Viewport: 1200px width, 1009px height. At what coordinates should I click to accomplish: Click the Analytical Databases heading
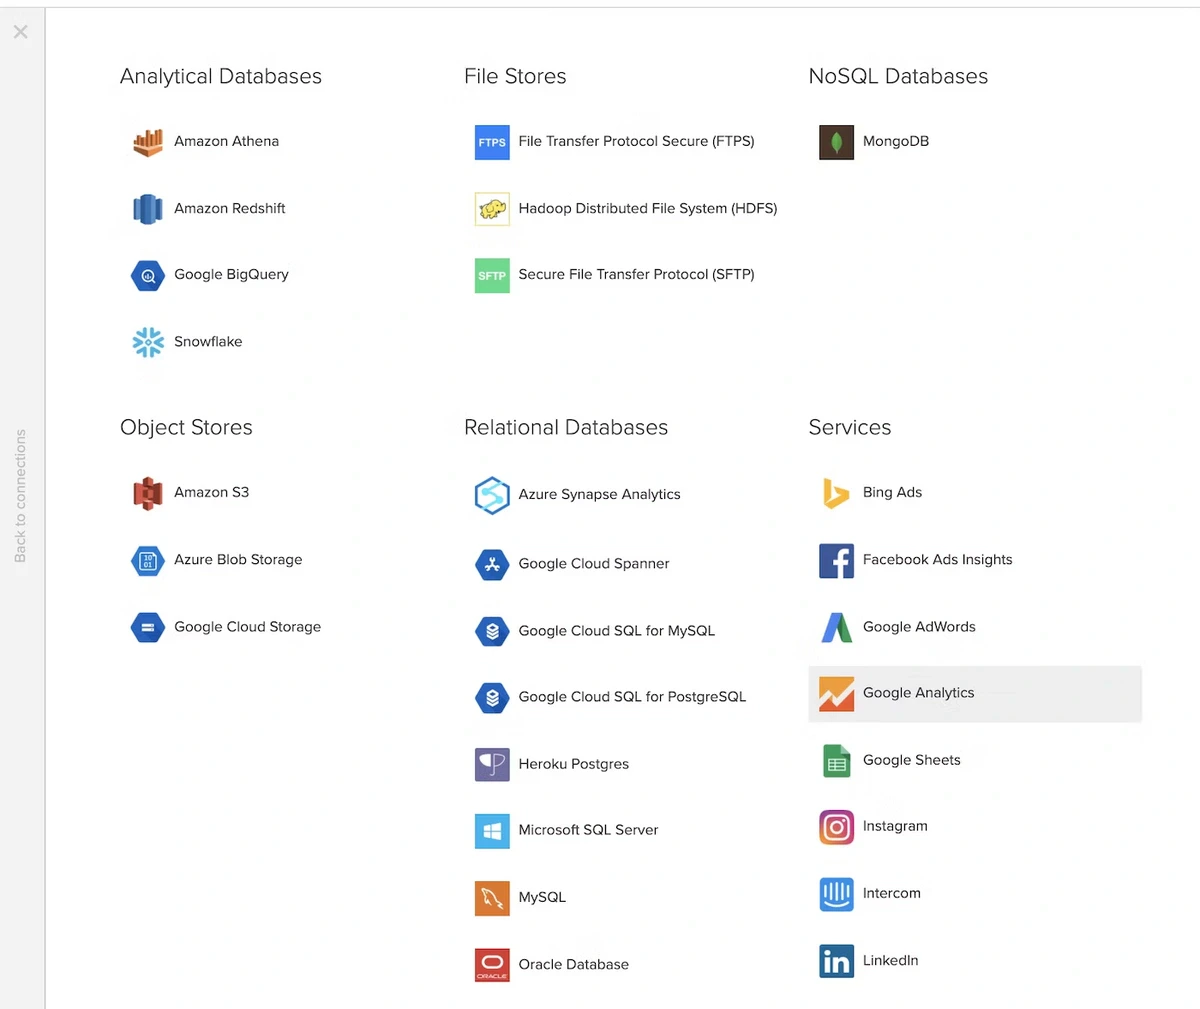(221, 77)
